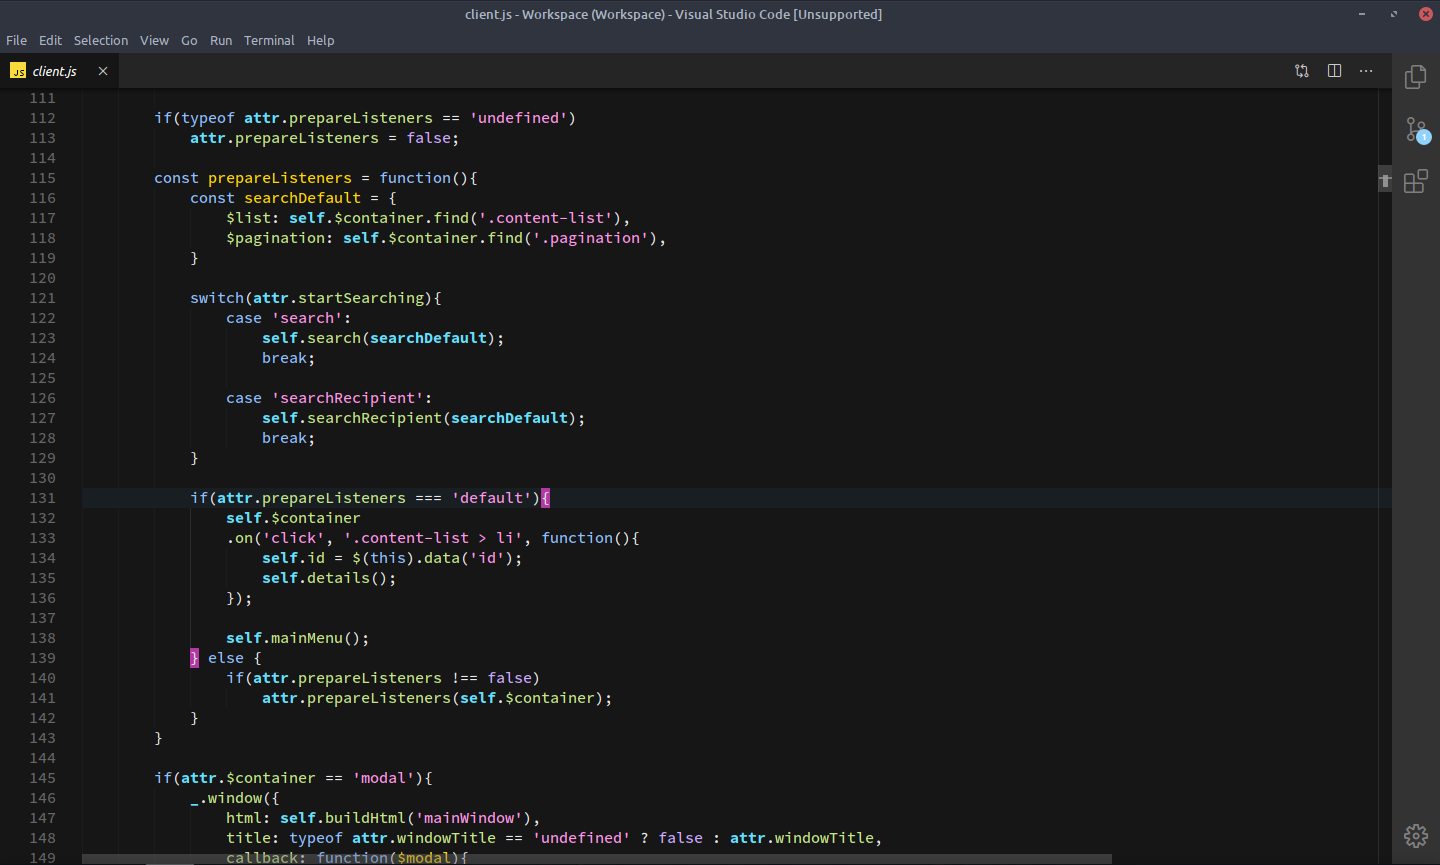Open the Manage settings gear
This screenshot has width=1440, height=865.
1415,835
